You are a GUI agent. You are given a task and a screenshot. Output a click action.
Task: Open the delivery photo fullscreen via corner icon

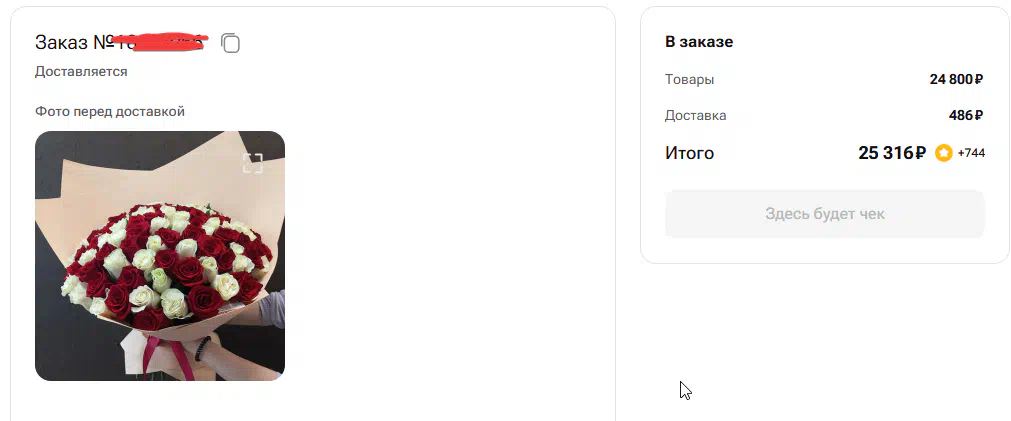(x=253, y=163)
